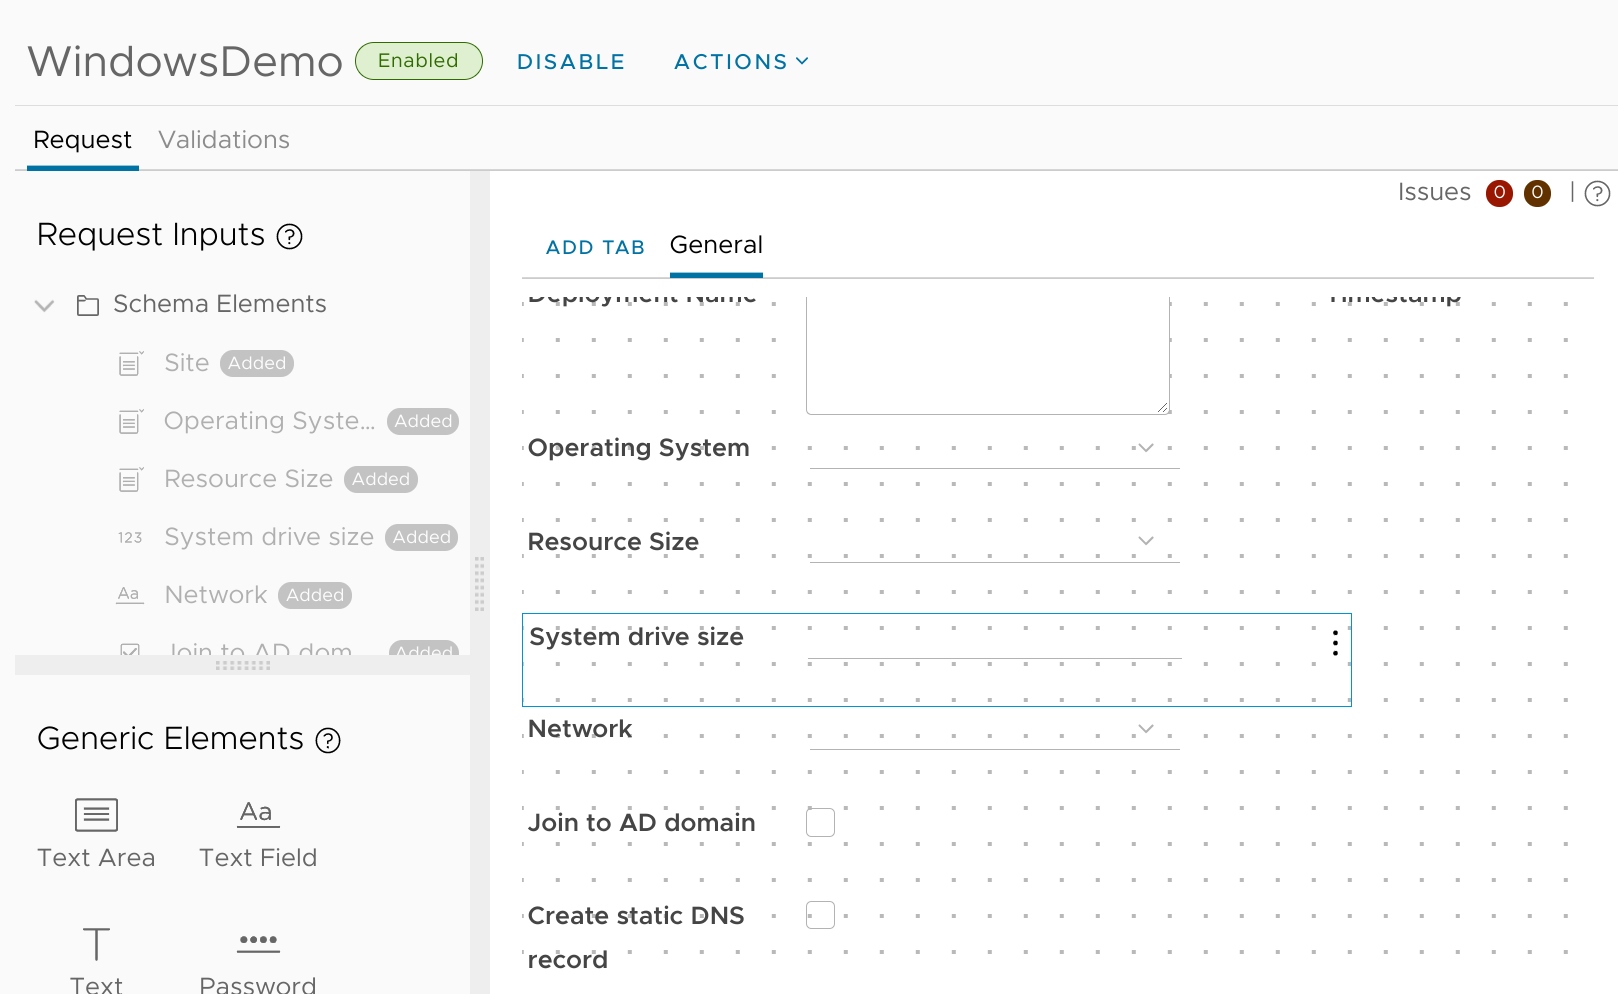This screenshot has width=1618, height=994.
Task: Click the Request Inputs help icon
Action: [290, 237]
